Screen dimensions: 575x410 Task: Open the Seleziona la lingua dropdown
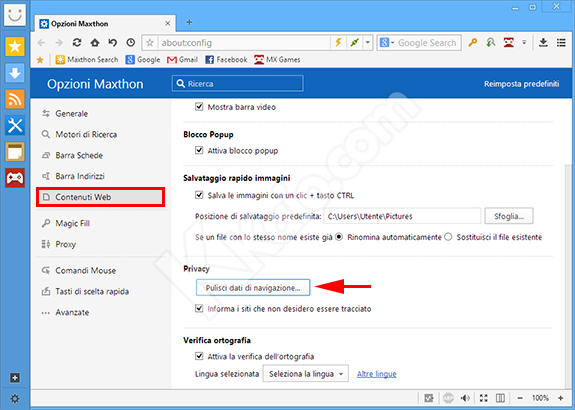coord(305,374)
